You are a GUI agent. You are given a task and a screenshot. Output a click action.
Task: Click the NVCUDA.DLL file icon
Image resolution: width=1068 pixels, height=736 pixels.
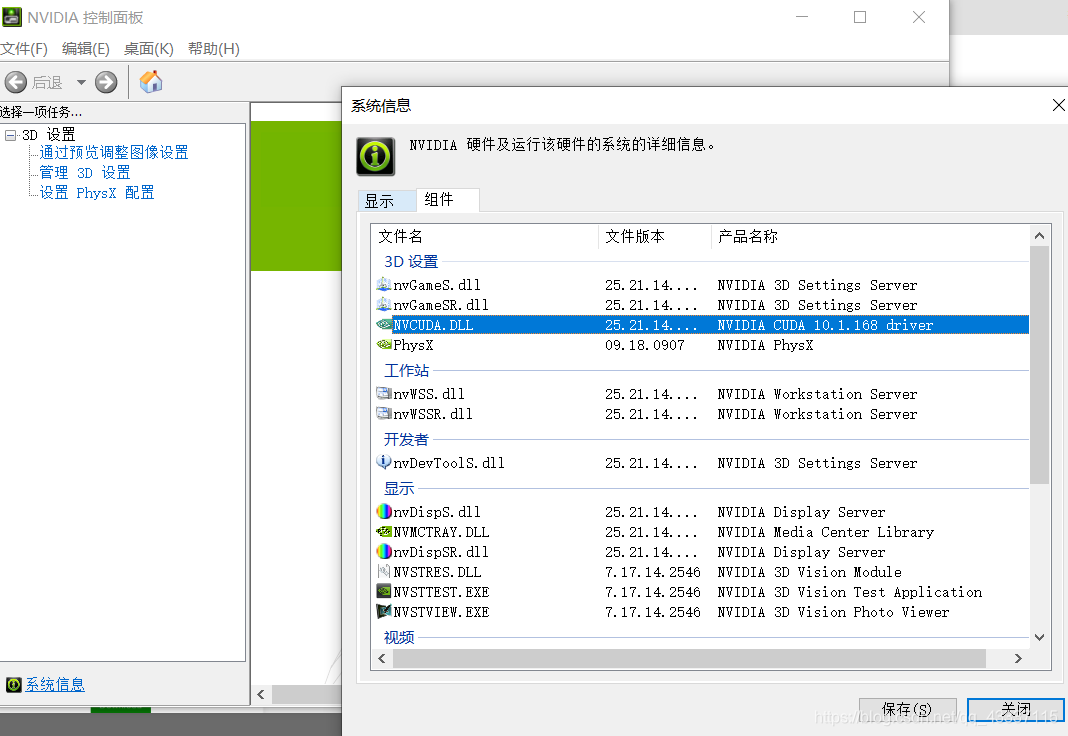coord(384,325)
